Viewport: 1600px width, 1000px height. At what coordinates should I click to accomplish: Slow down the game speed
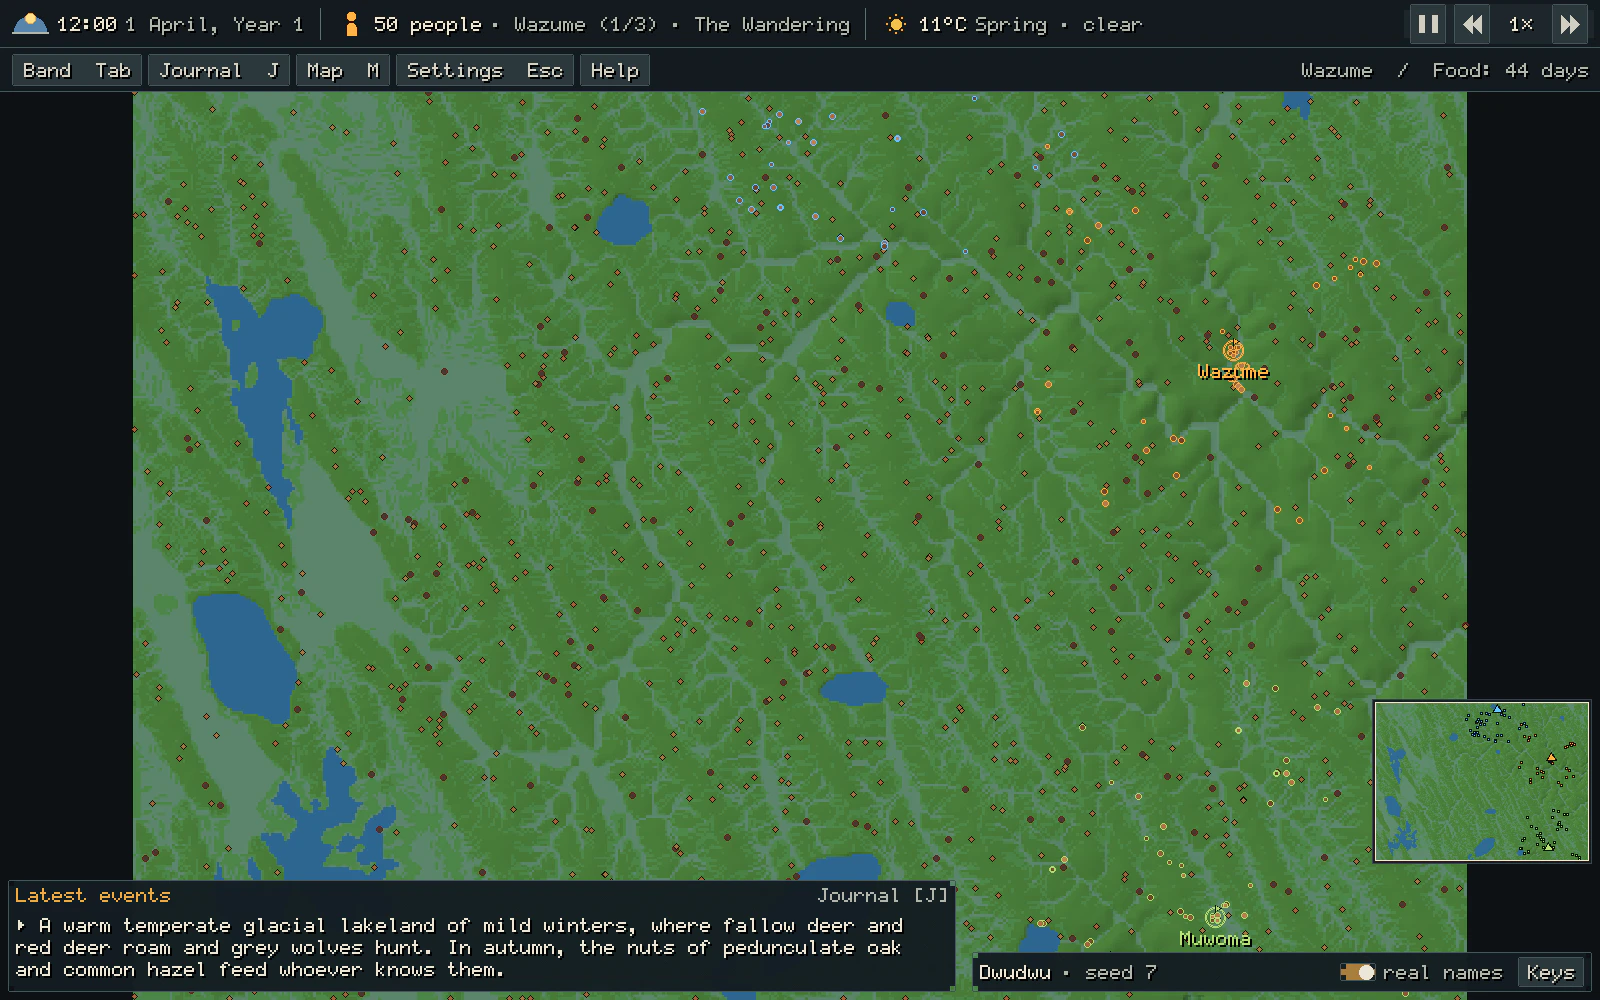coord(1473,24)
